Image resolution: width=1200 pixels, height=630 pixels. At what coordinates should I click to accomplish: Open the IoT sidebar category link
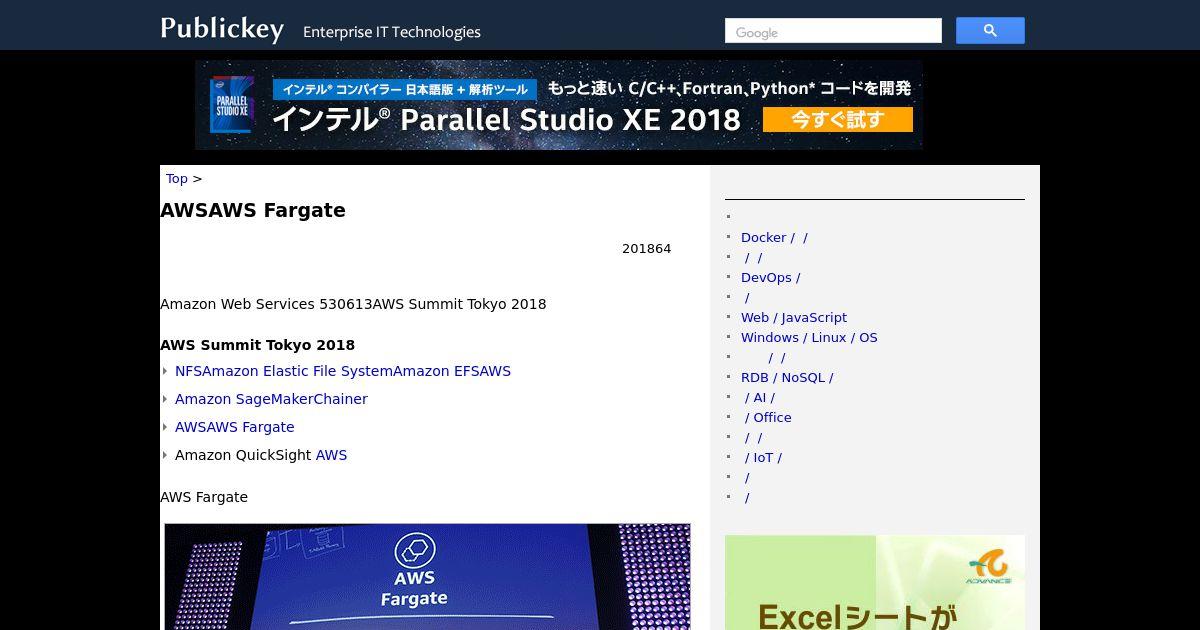[x=763, y=457]
